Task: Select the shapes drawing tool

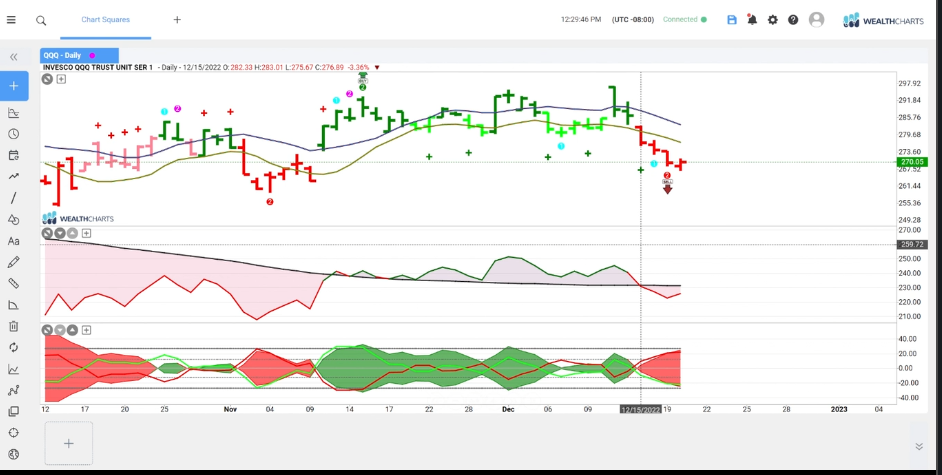Action: coord(14,220)
